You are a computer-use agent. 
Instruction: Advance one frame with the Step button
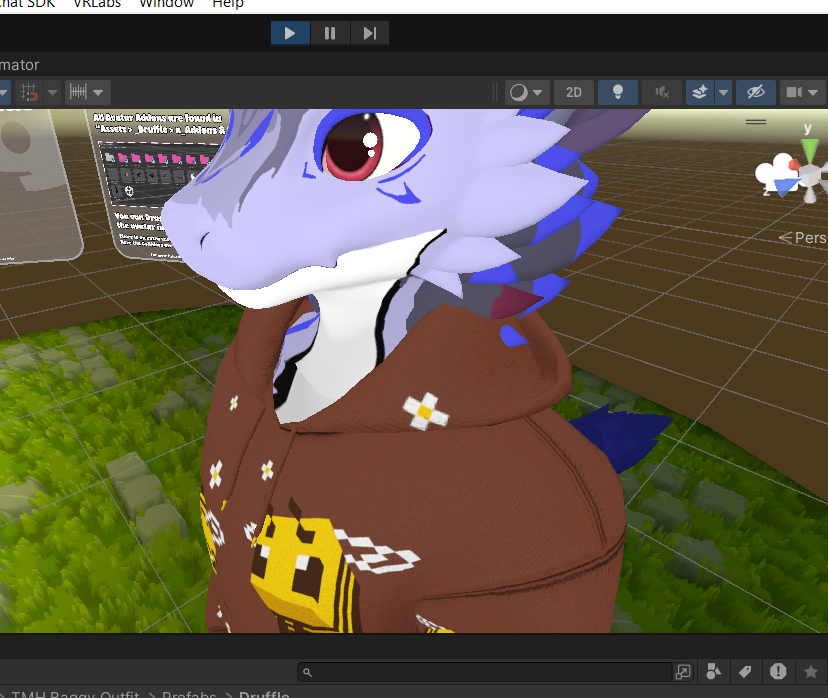click(x=370, y=33)
